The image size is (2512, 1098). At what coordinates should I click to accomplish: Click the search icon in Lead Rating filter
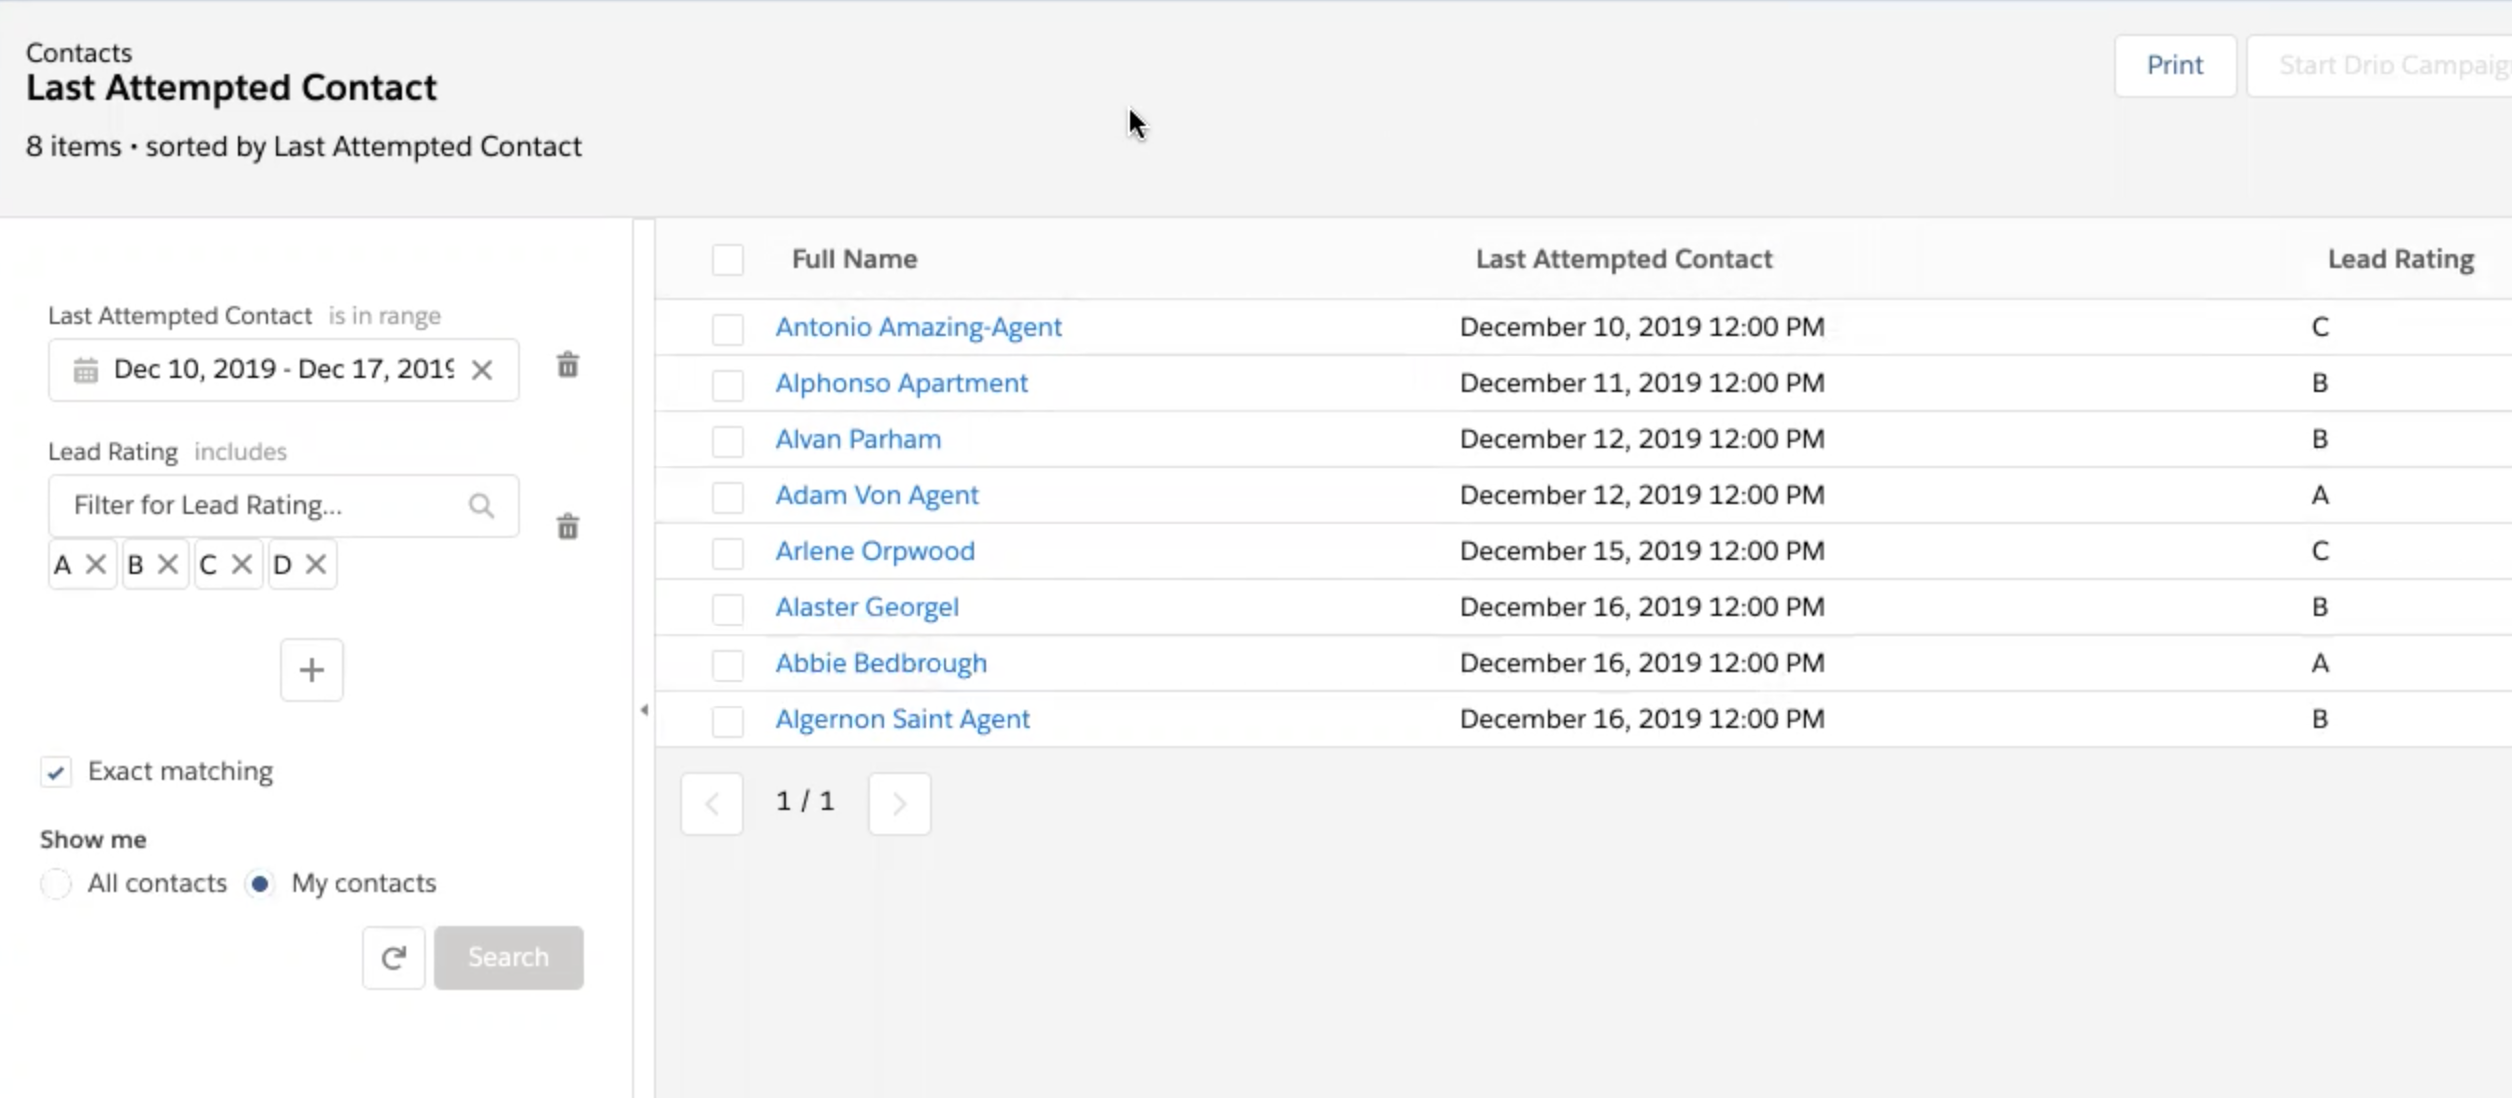(481, 506)
